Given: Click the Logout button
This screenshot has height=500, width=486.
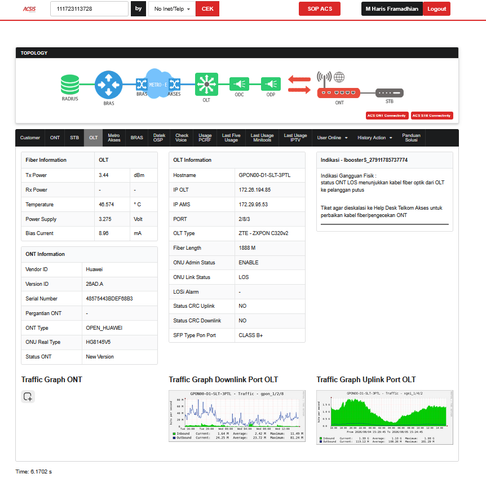Looking at the screenshot, I should point(437,9).
